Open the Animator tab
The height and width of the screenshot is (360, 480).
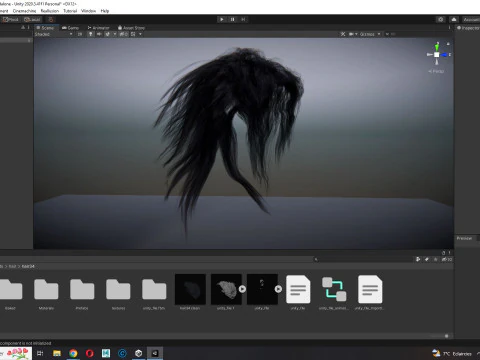(x=98, y=28)
